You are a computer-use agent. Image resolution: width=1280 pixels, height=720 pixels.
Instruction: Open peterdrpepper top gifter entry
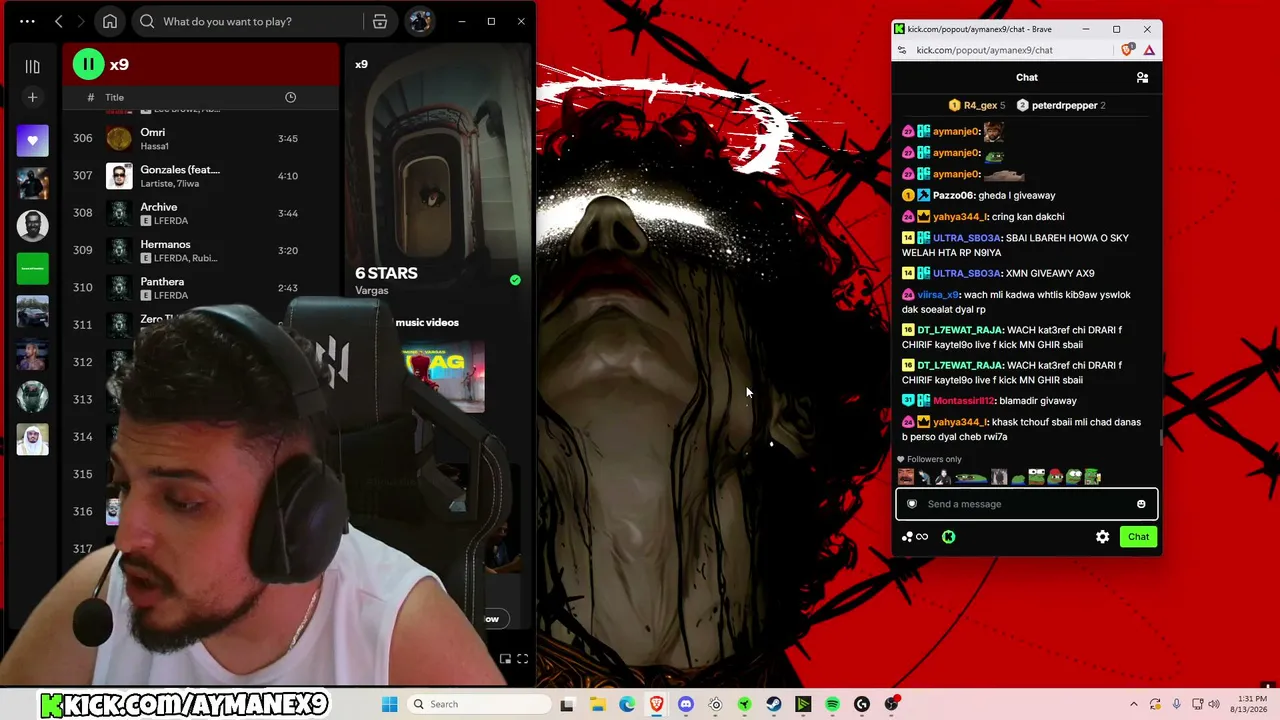[x=1060, y=105]
